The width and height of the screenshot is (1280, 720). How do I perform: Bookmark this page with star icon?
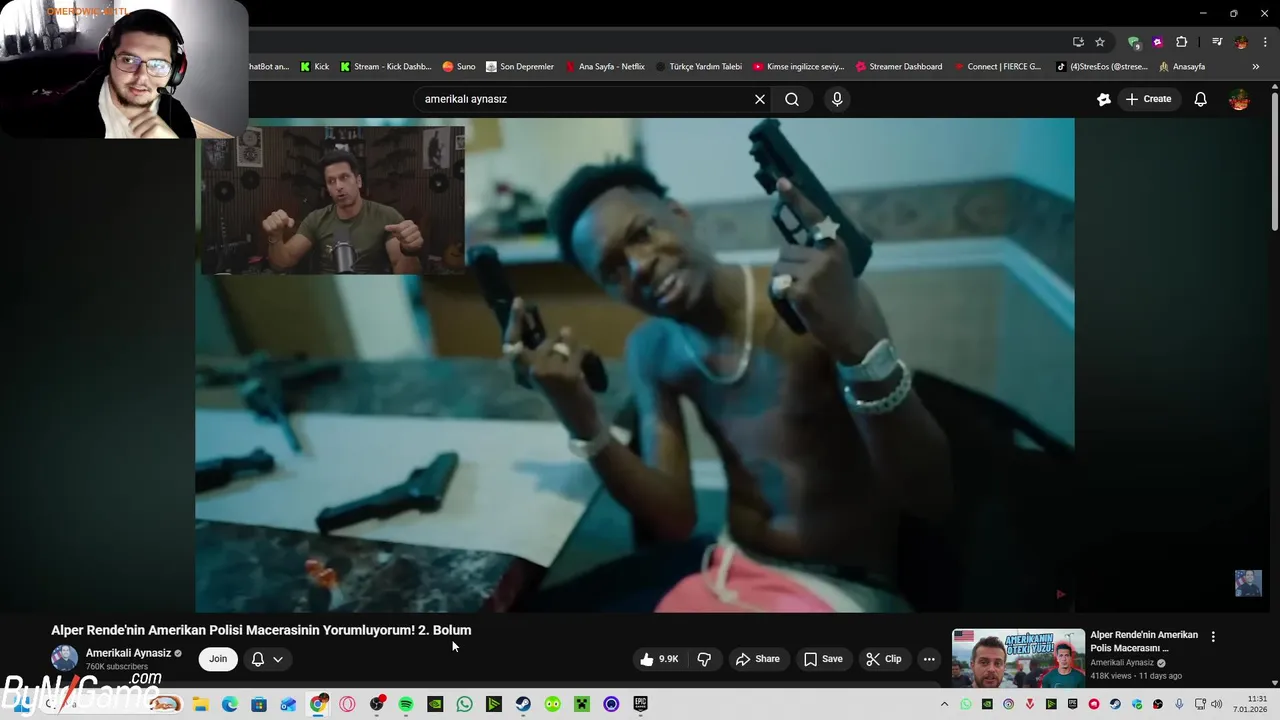pyautogui.click(x=1100, y=42)
